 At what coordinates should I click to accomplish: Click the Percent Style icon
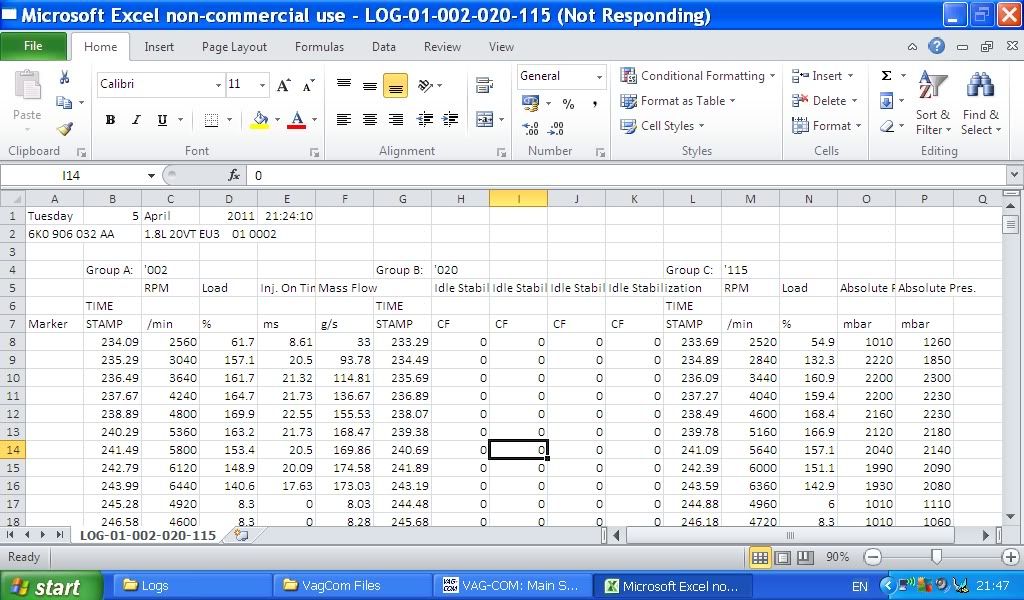[x=568, y=103]
